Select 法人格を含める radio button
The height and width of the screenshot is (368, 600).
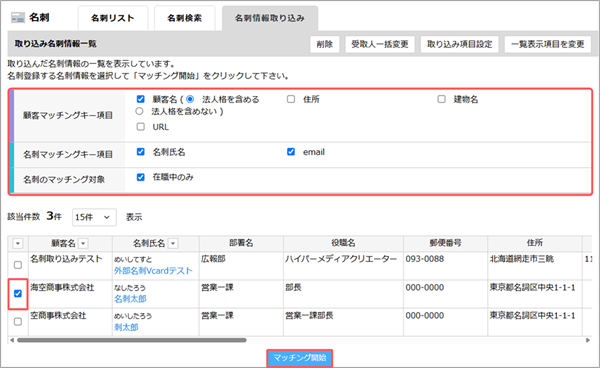[x=190, y=99]
